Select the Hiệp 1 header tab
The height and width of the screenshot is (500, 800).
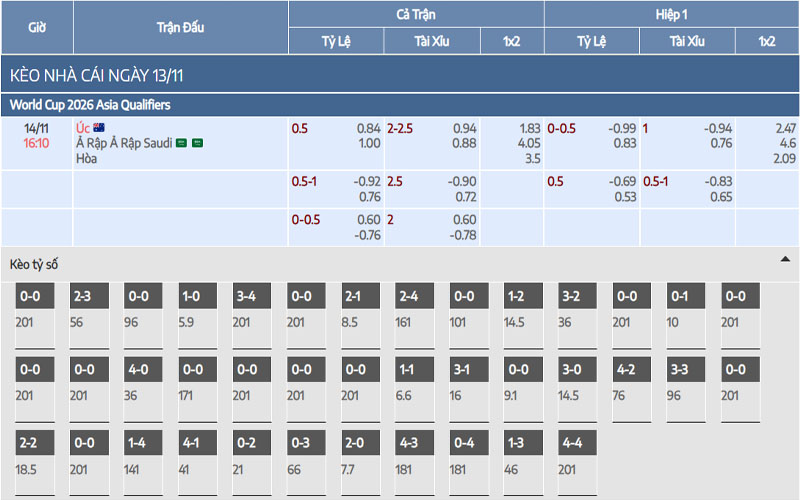click(x=671, y=14)
